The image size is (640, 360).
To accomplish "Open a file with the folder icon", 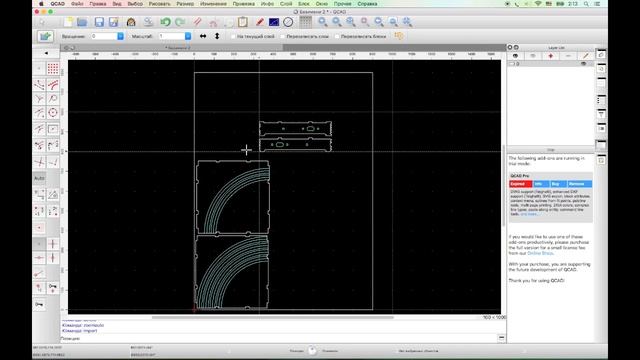I will (x=82, y=22).
